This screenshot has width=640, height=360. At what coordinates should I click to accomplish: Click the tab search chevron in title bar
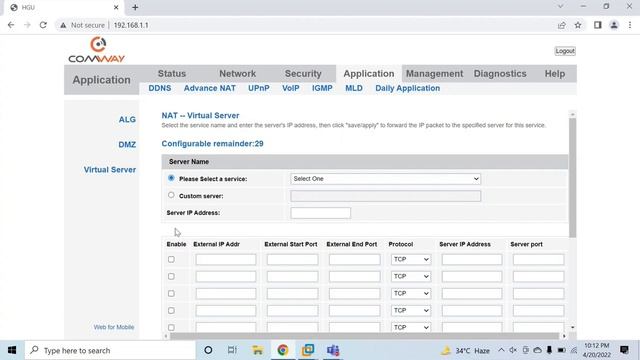click(560, 7)
